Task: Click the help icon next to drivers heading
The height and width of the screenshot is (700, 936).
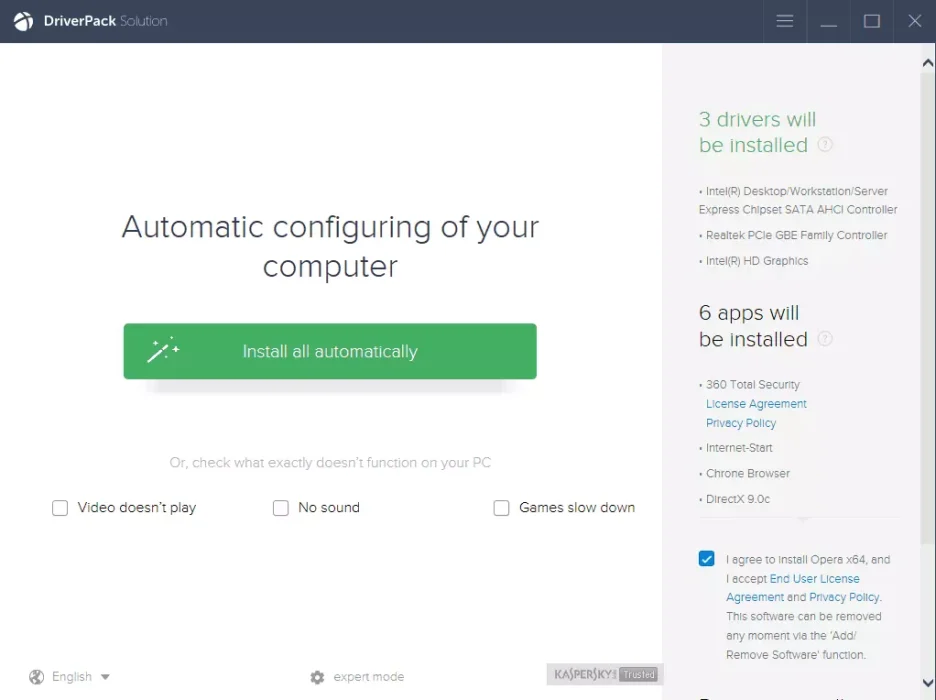Action: pos(824,144)
